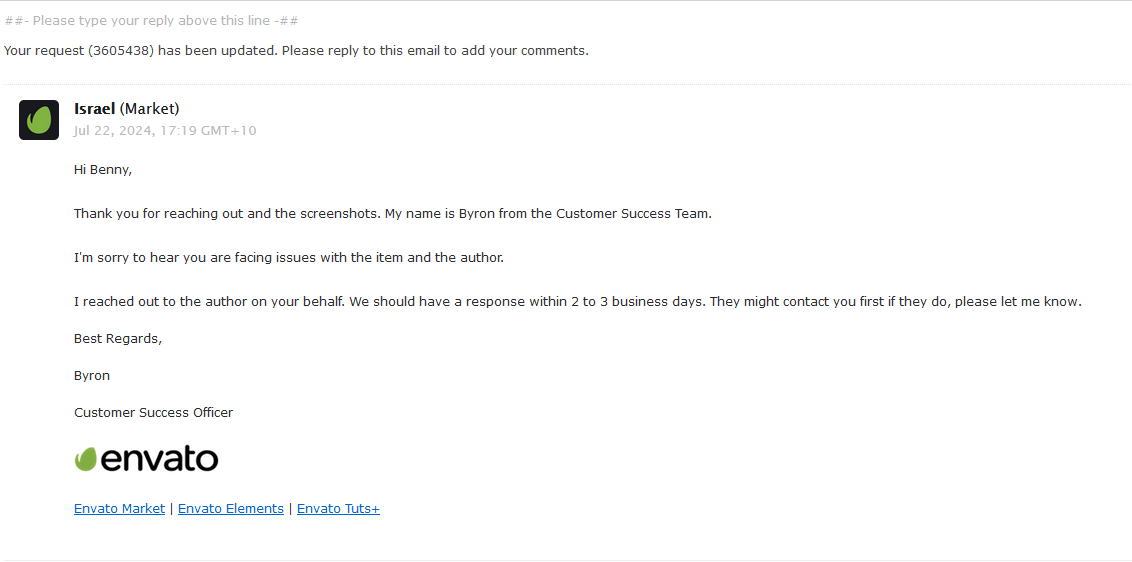
Task: Open the Envato Market link
Action: click(x=119, y=509)
